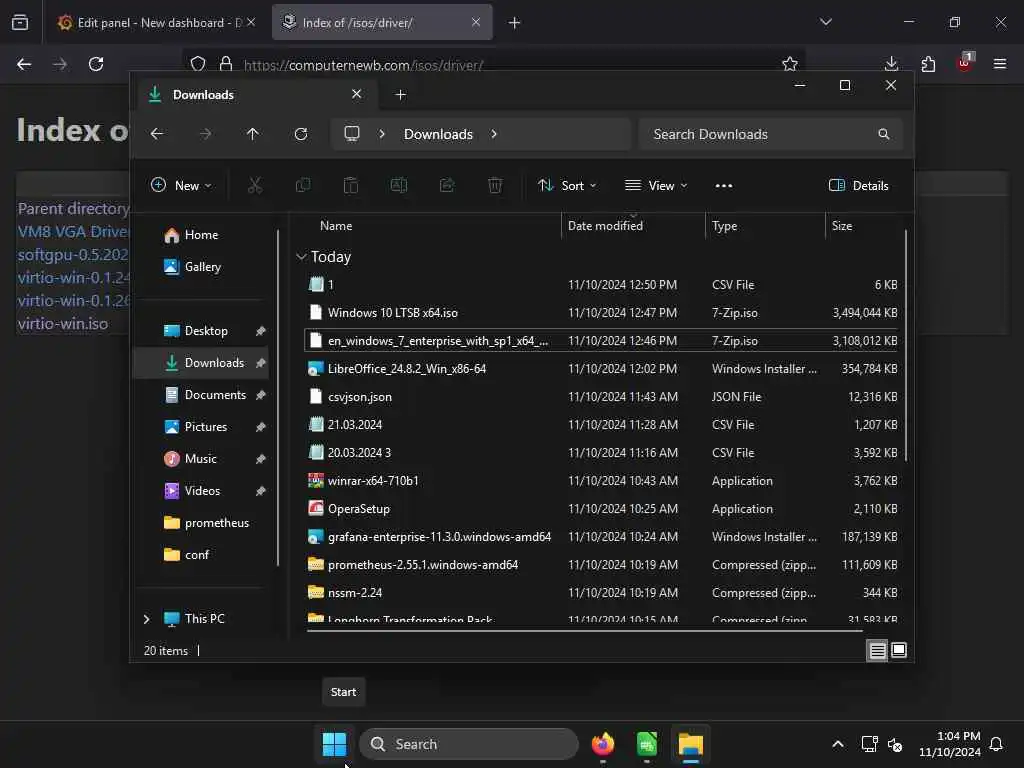Click the search magnifier in Search Downloads
1024x768 pixels.
coord(884,134)
